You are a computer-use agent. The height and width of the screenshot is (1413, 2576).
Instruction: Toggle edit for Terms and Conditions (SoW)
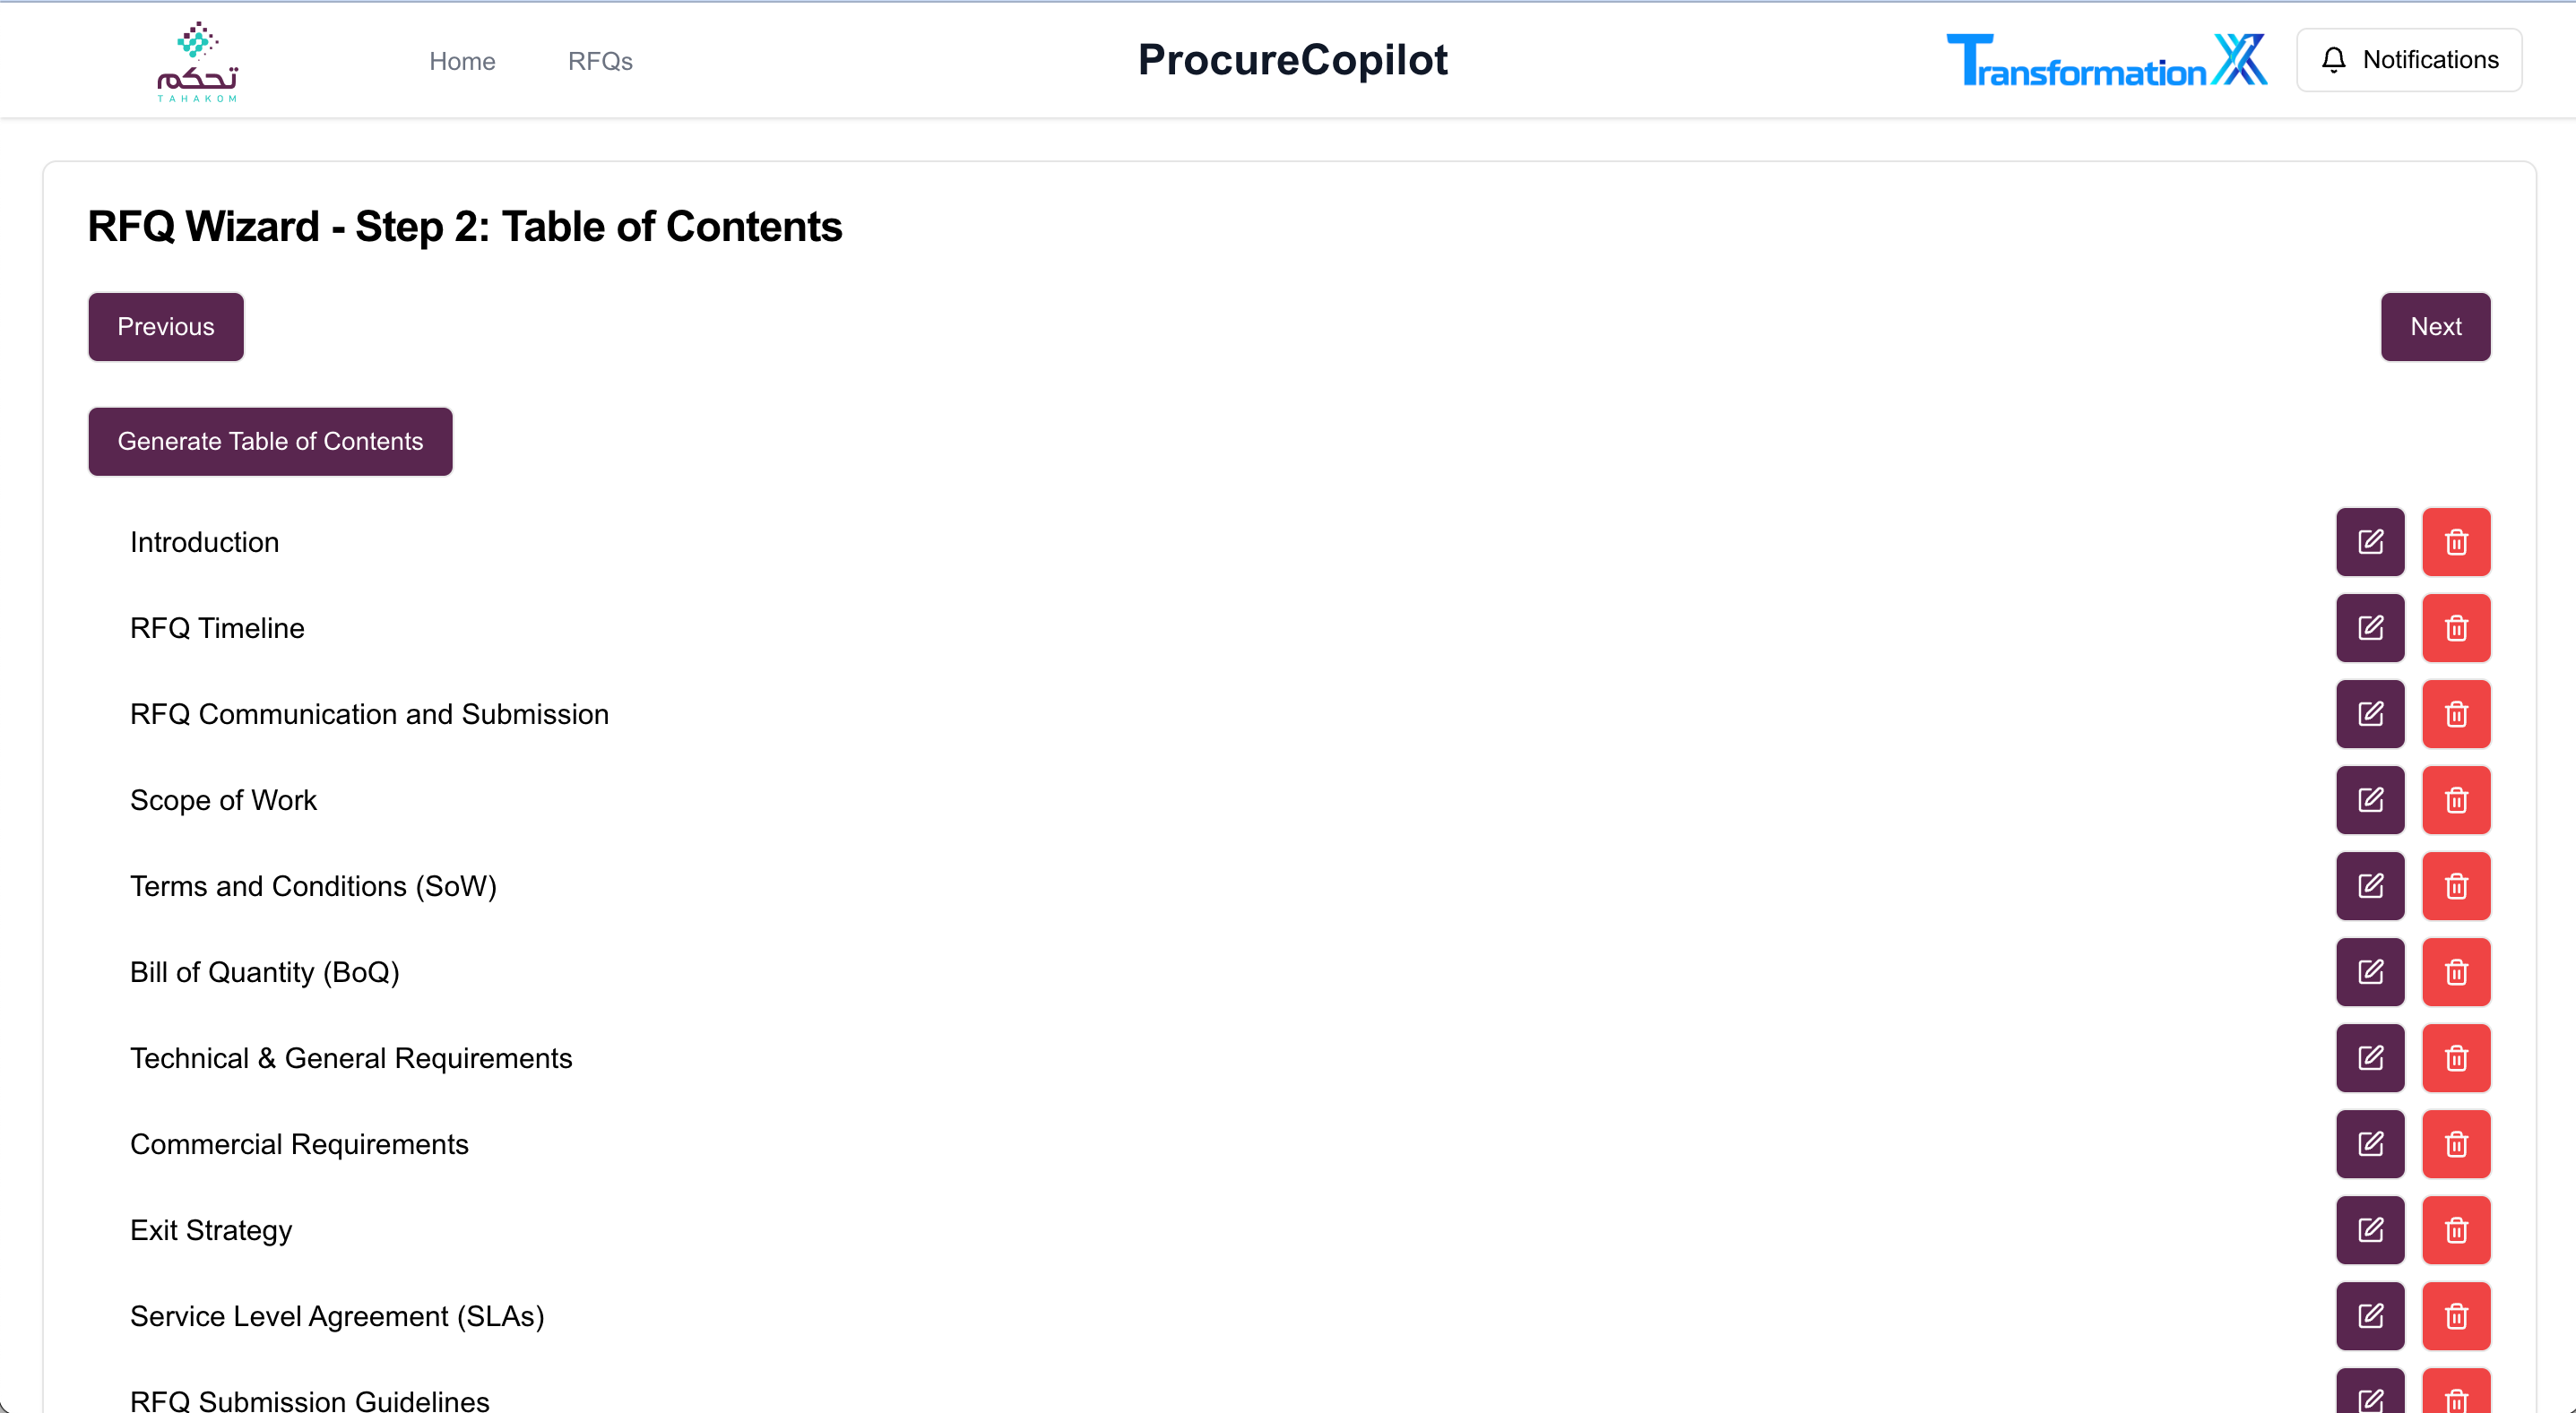tap(2371, 886)
